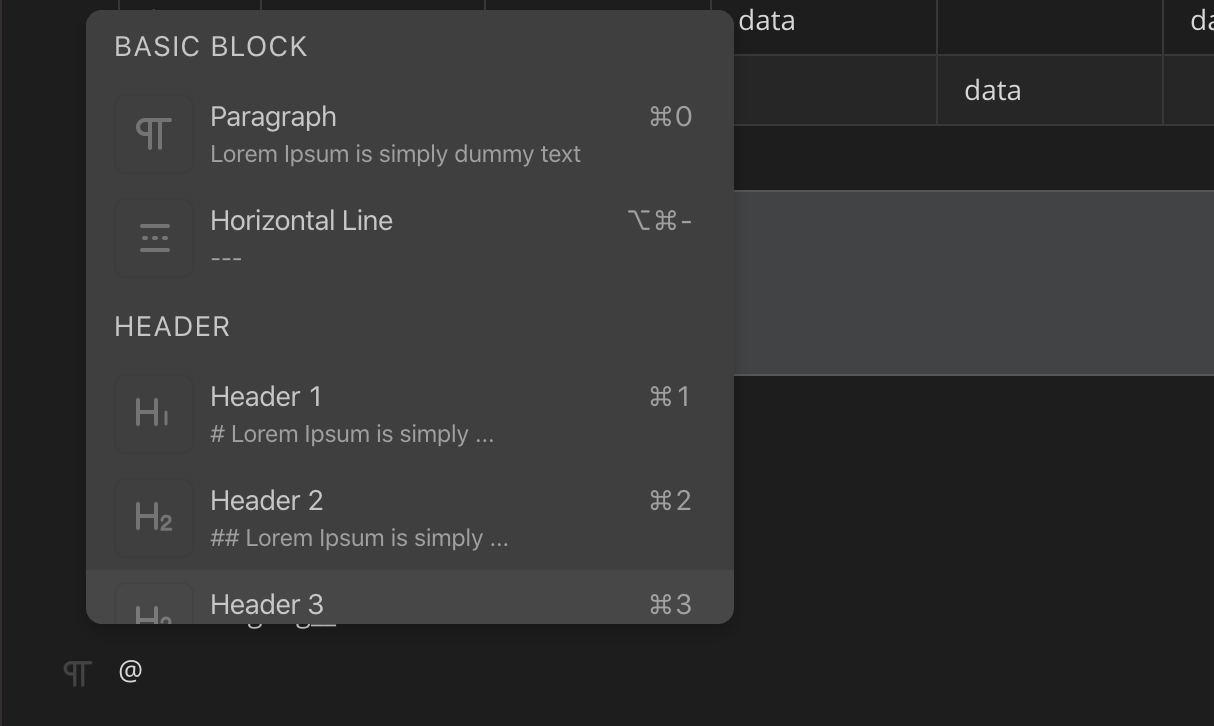Image resolution: width=1214 pixels, height=726 pixels.
Task: Click the Horizontal Line icon
Action: coord(154,238)
